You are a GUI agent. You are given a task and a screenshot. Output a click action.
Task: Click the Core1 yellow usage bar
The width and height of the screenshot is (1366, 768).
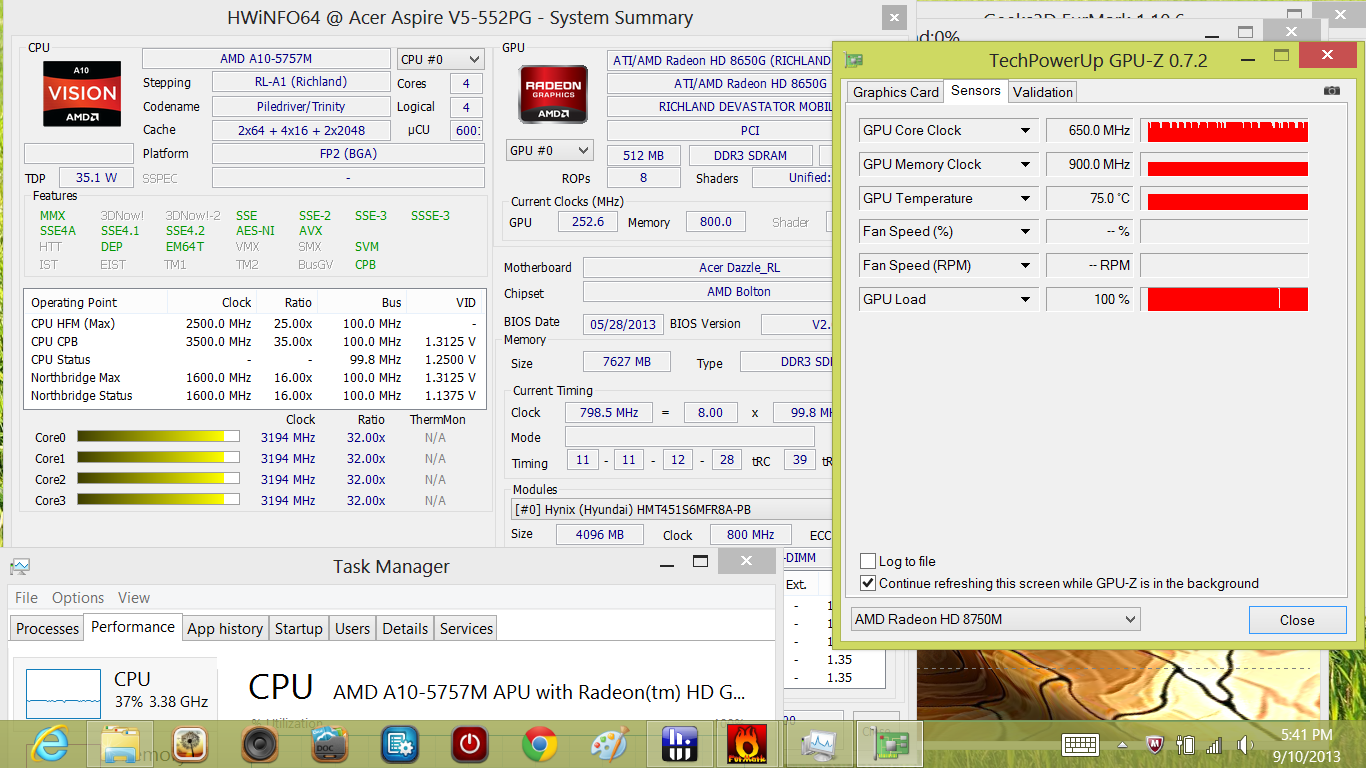(x=158, y=458)
